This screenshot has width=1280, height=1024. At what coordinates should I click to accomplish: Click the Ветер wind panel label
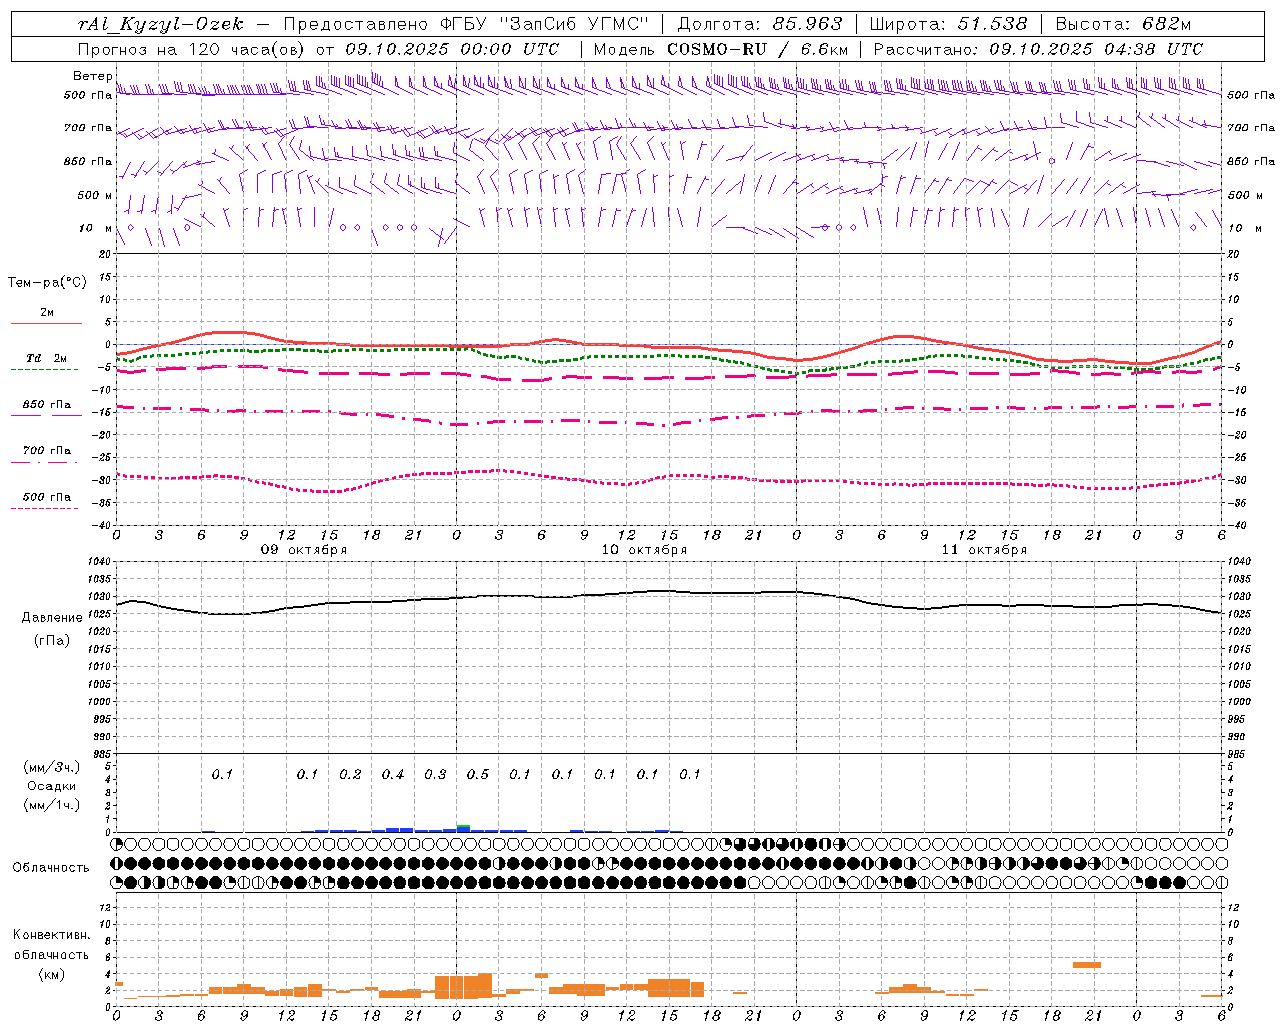pos(92,76)
